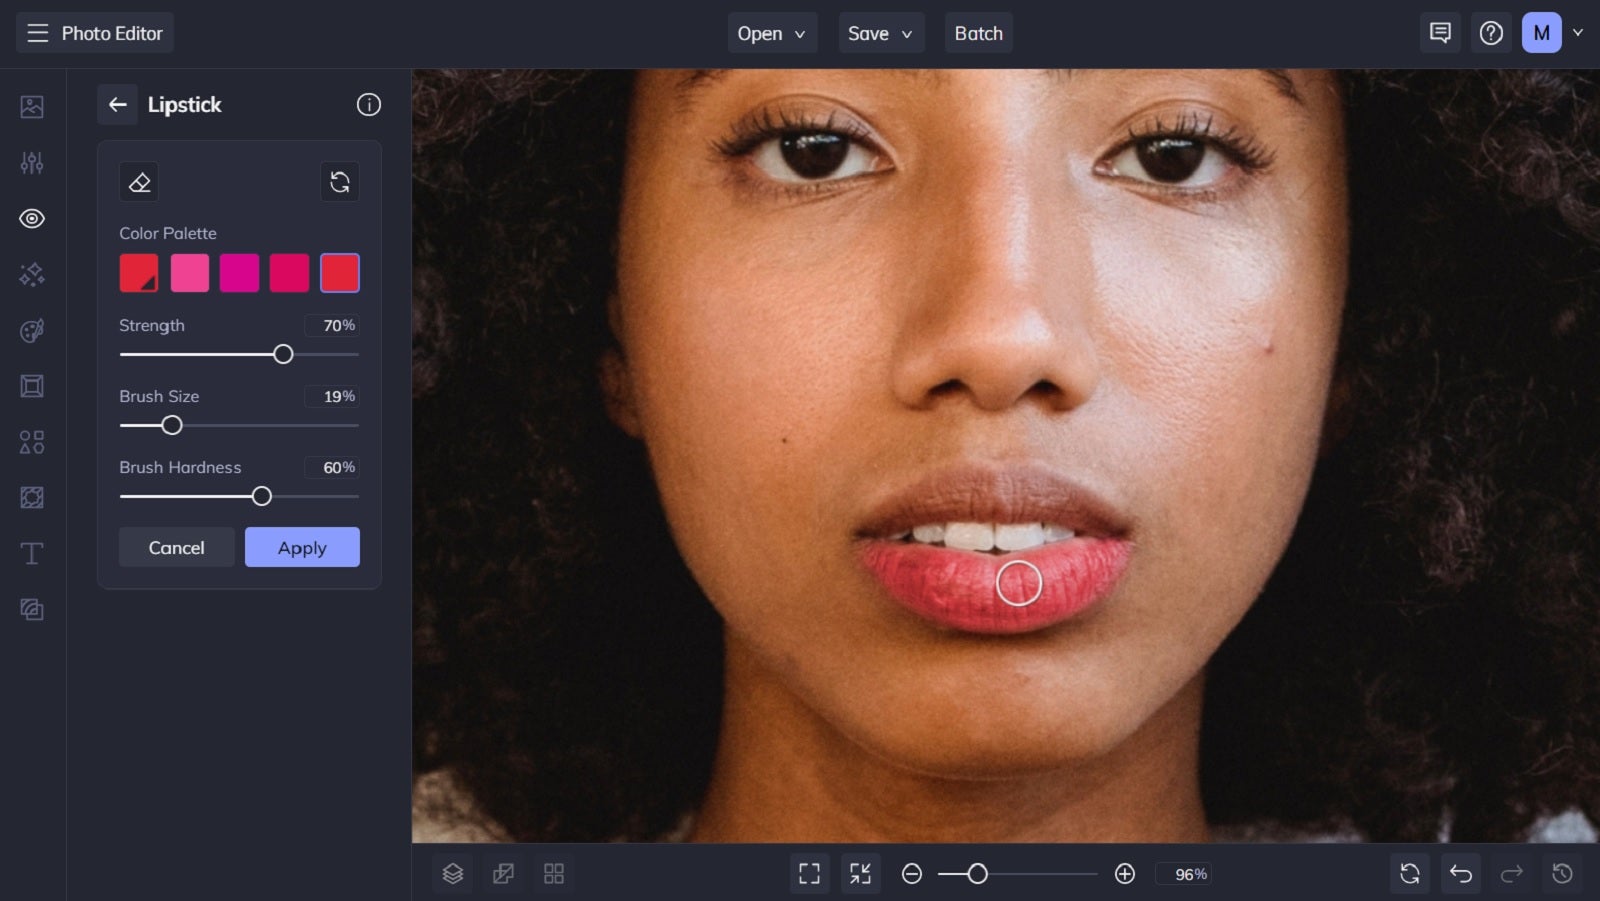Toggle the before/after comparison view
Image resolution: width=1600 pixels, height=901 pixels.
pos(503,873)
